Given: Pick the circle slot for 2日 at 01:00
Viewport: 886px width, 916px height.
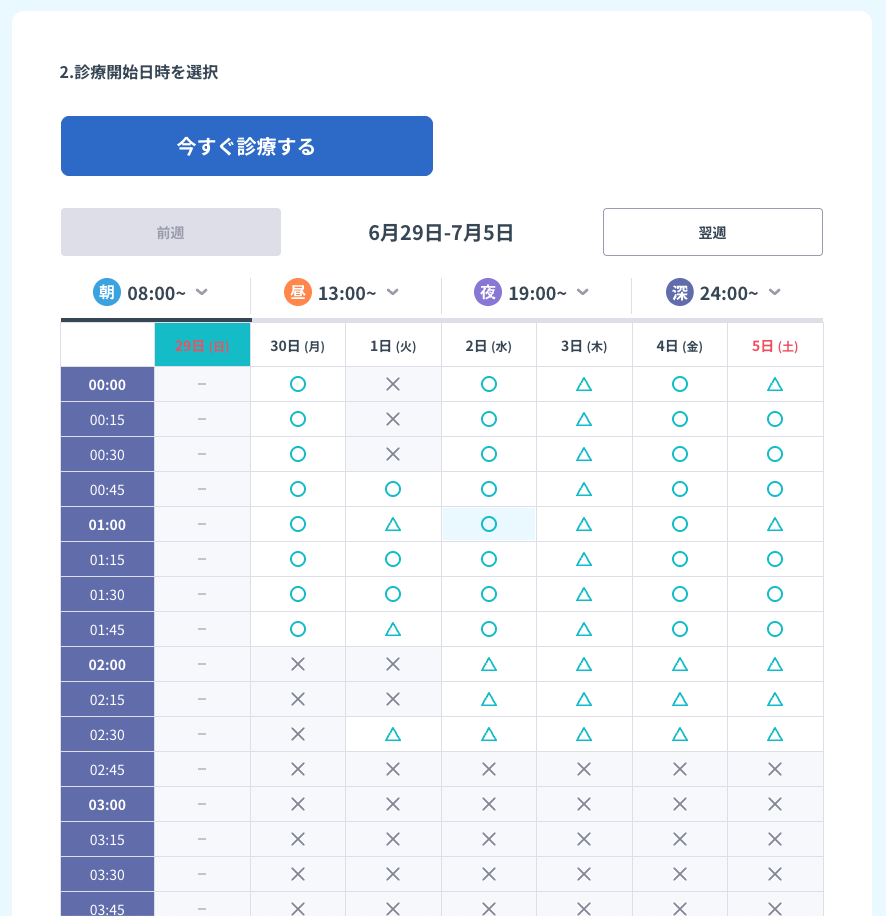Looking at the screenshot, I should point(489,524).
